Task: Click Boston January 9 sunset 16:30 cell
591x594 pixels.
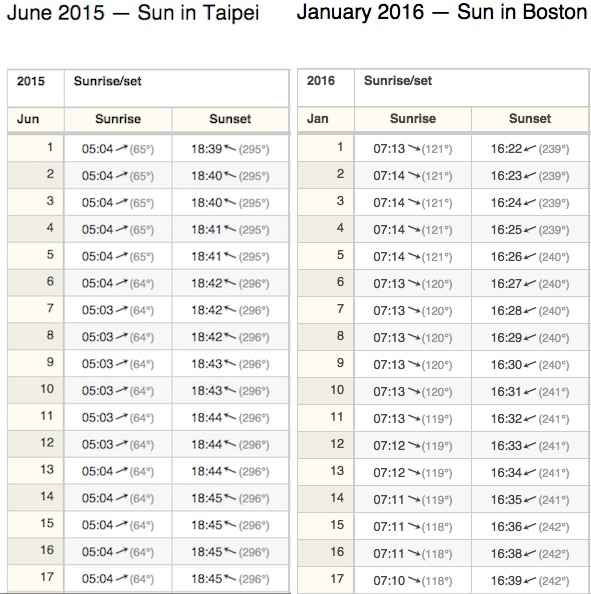Action: [530, 365]
